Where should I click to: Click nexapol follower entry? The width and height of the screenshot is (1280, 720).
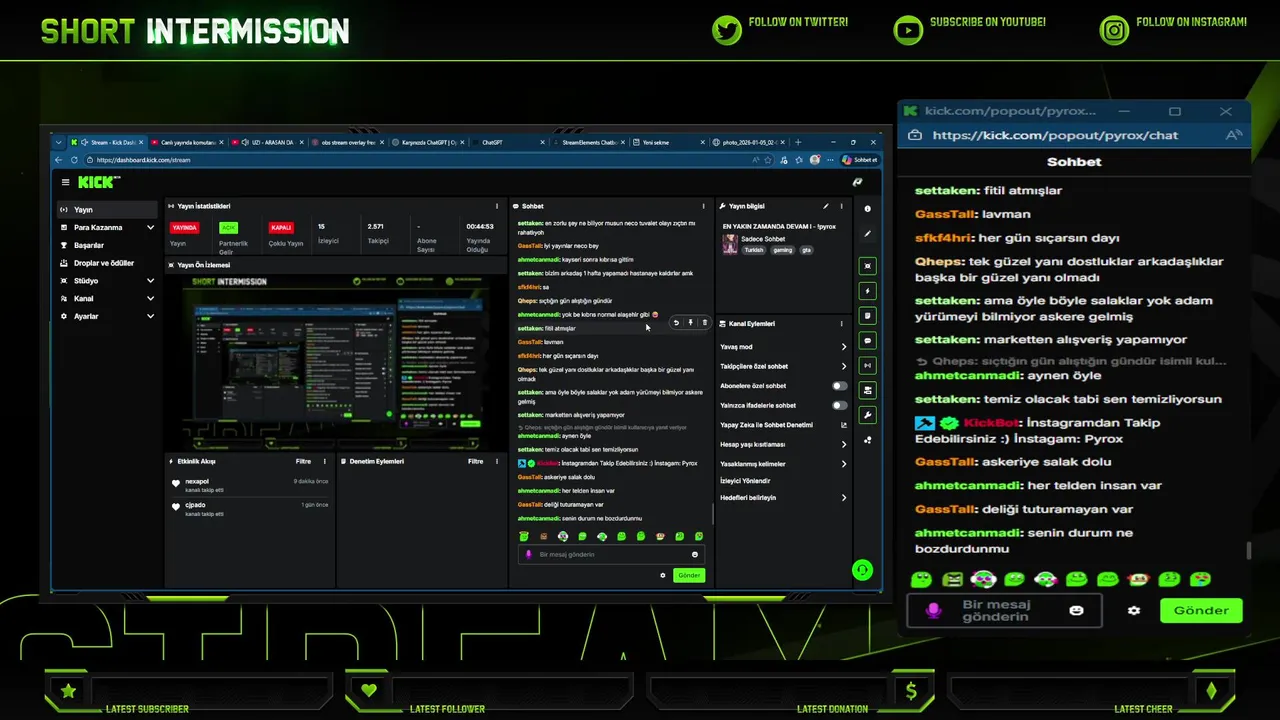click(250, 484)
